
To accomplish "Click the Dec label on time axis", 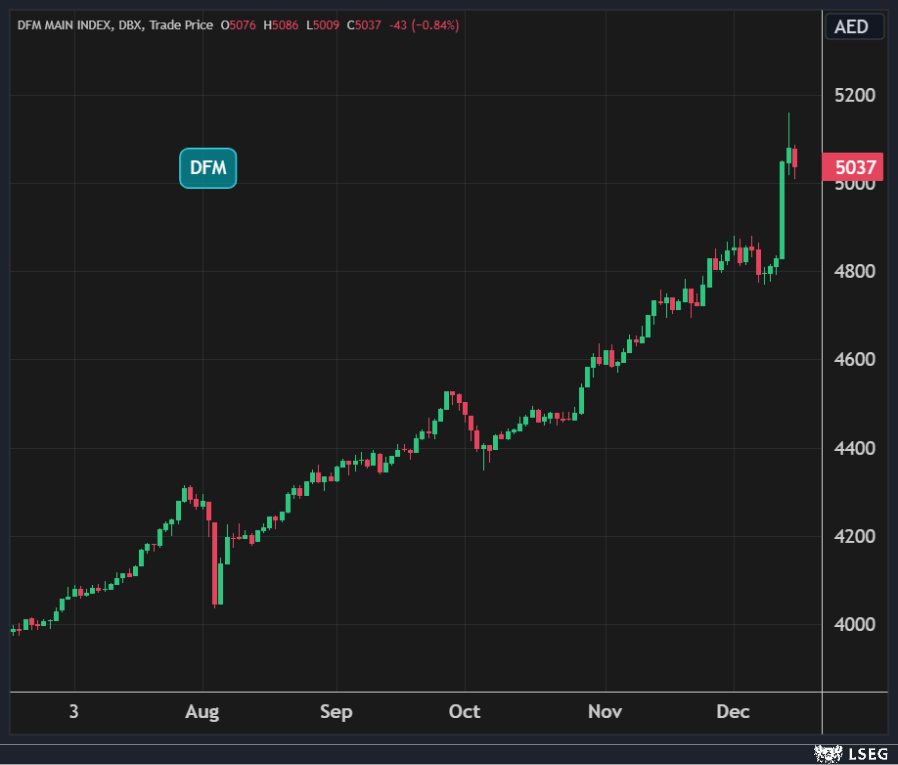I will click(733, 712).
